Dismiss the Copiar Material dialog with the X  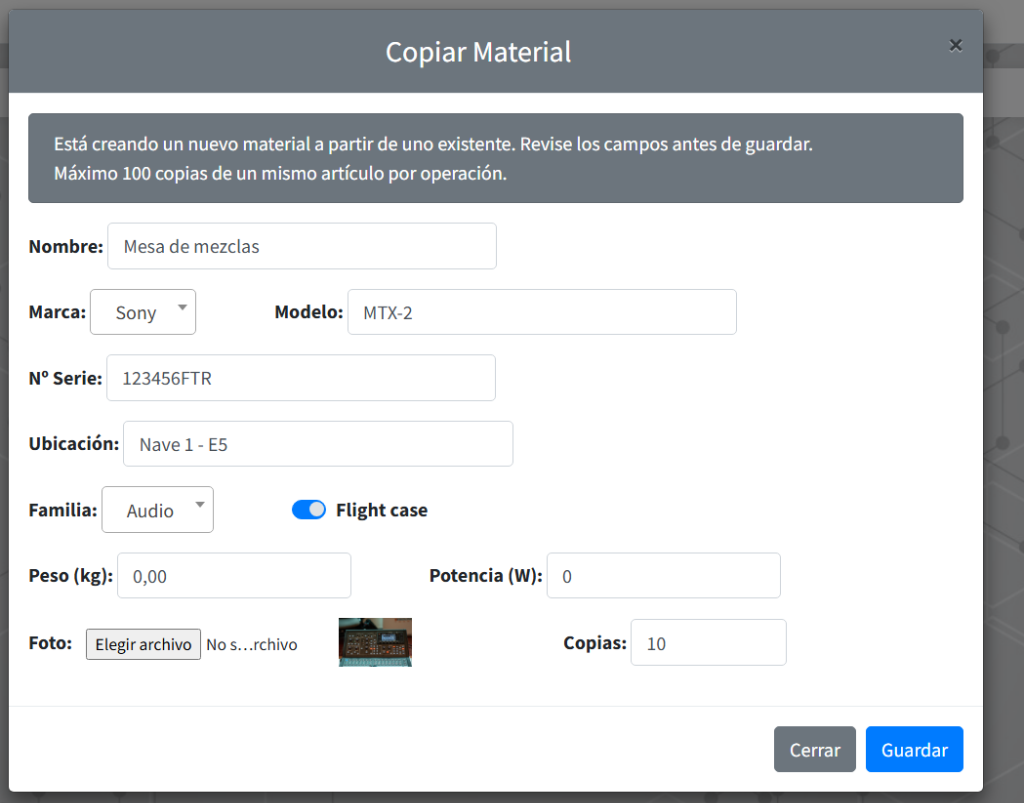coord(955,44)
